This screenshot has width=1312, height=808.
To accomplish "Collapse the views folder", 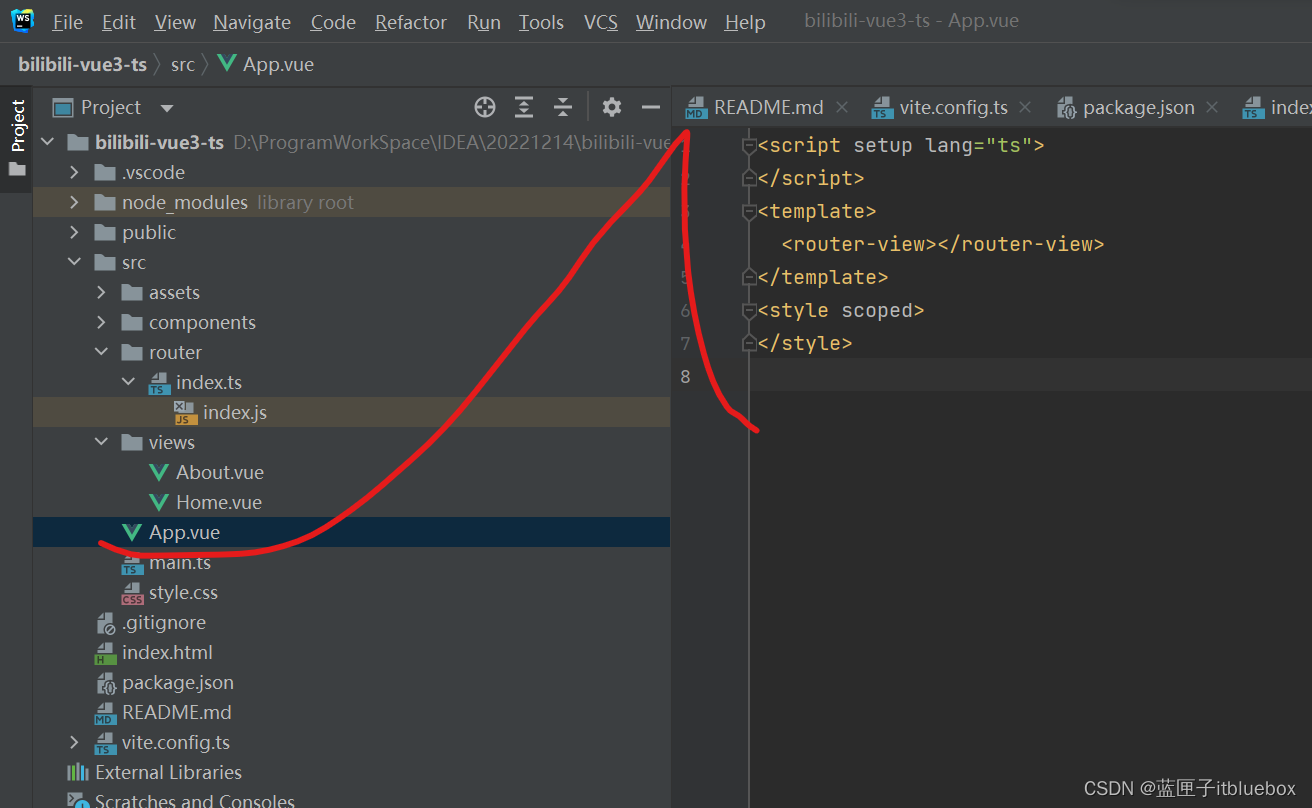I will point(101,442).
